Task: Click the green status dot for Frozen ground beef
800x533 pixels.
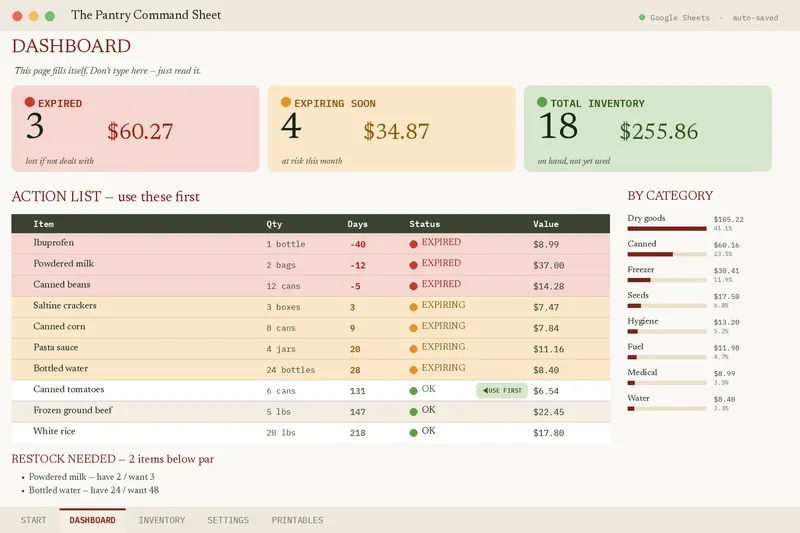Action: [x=413, y=412]
